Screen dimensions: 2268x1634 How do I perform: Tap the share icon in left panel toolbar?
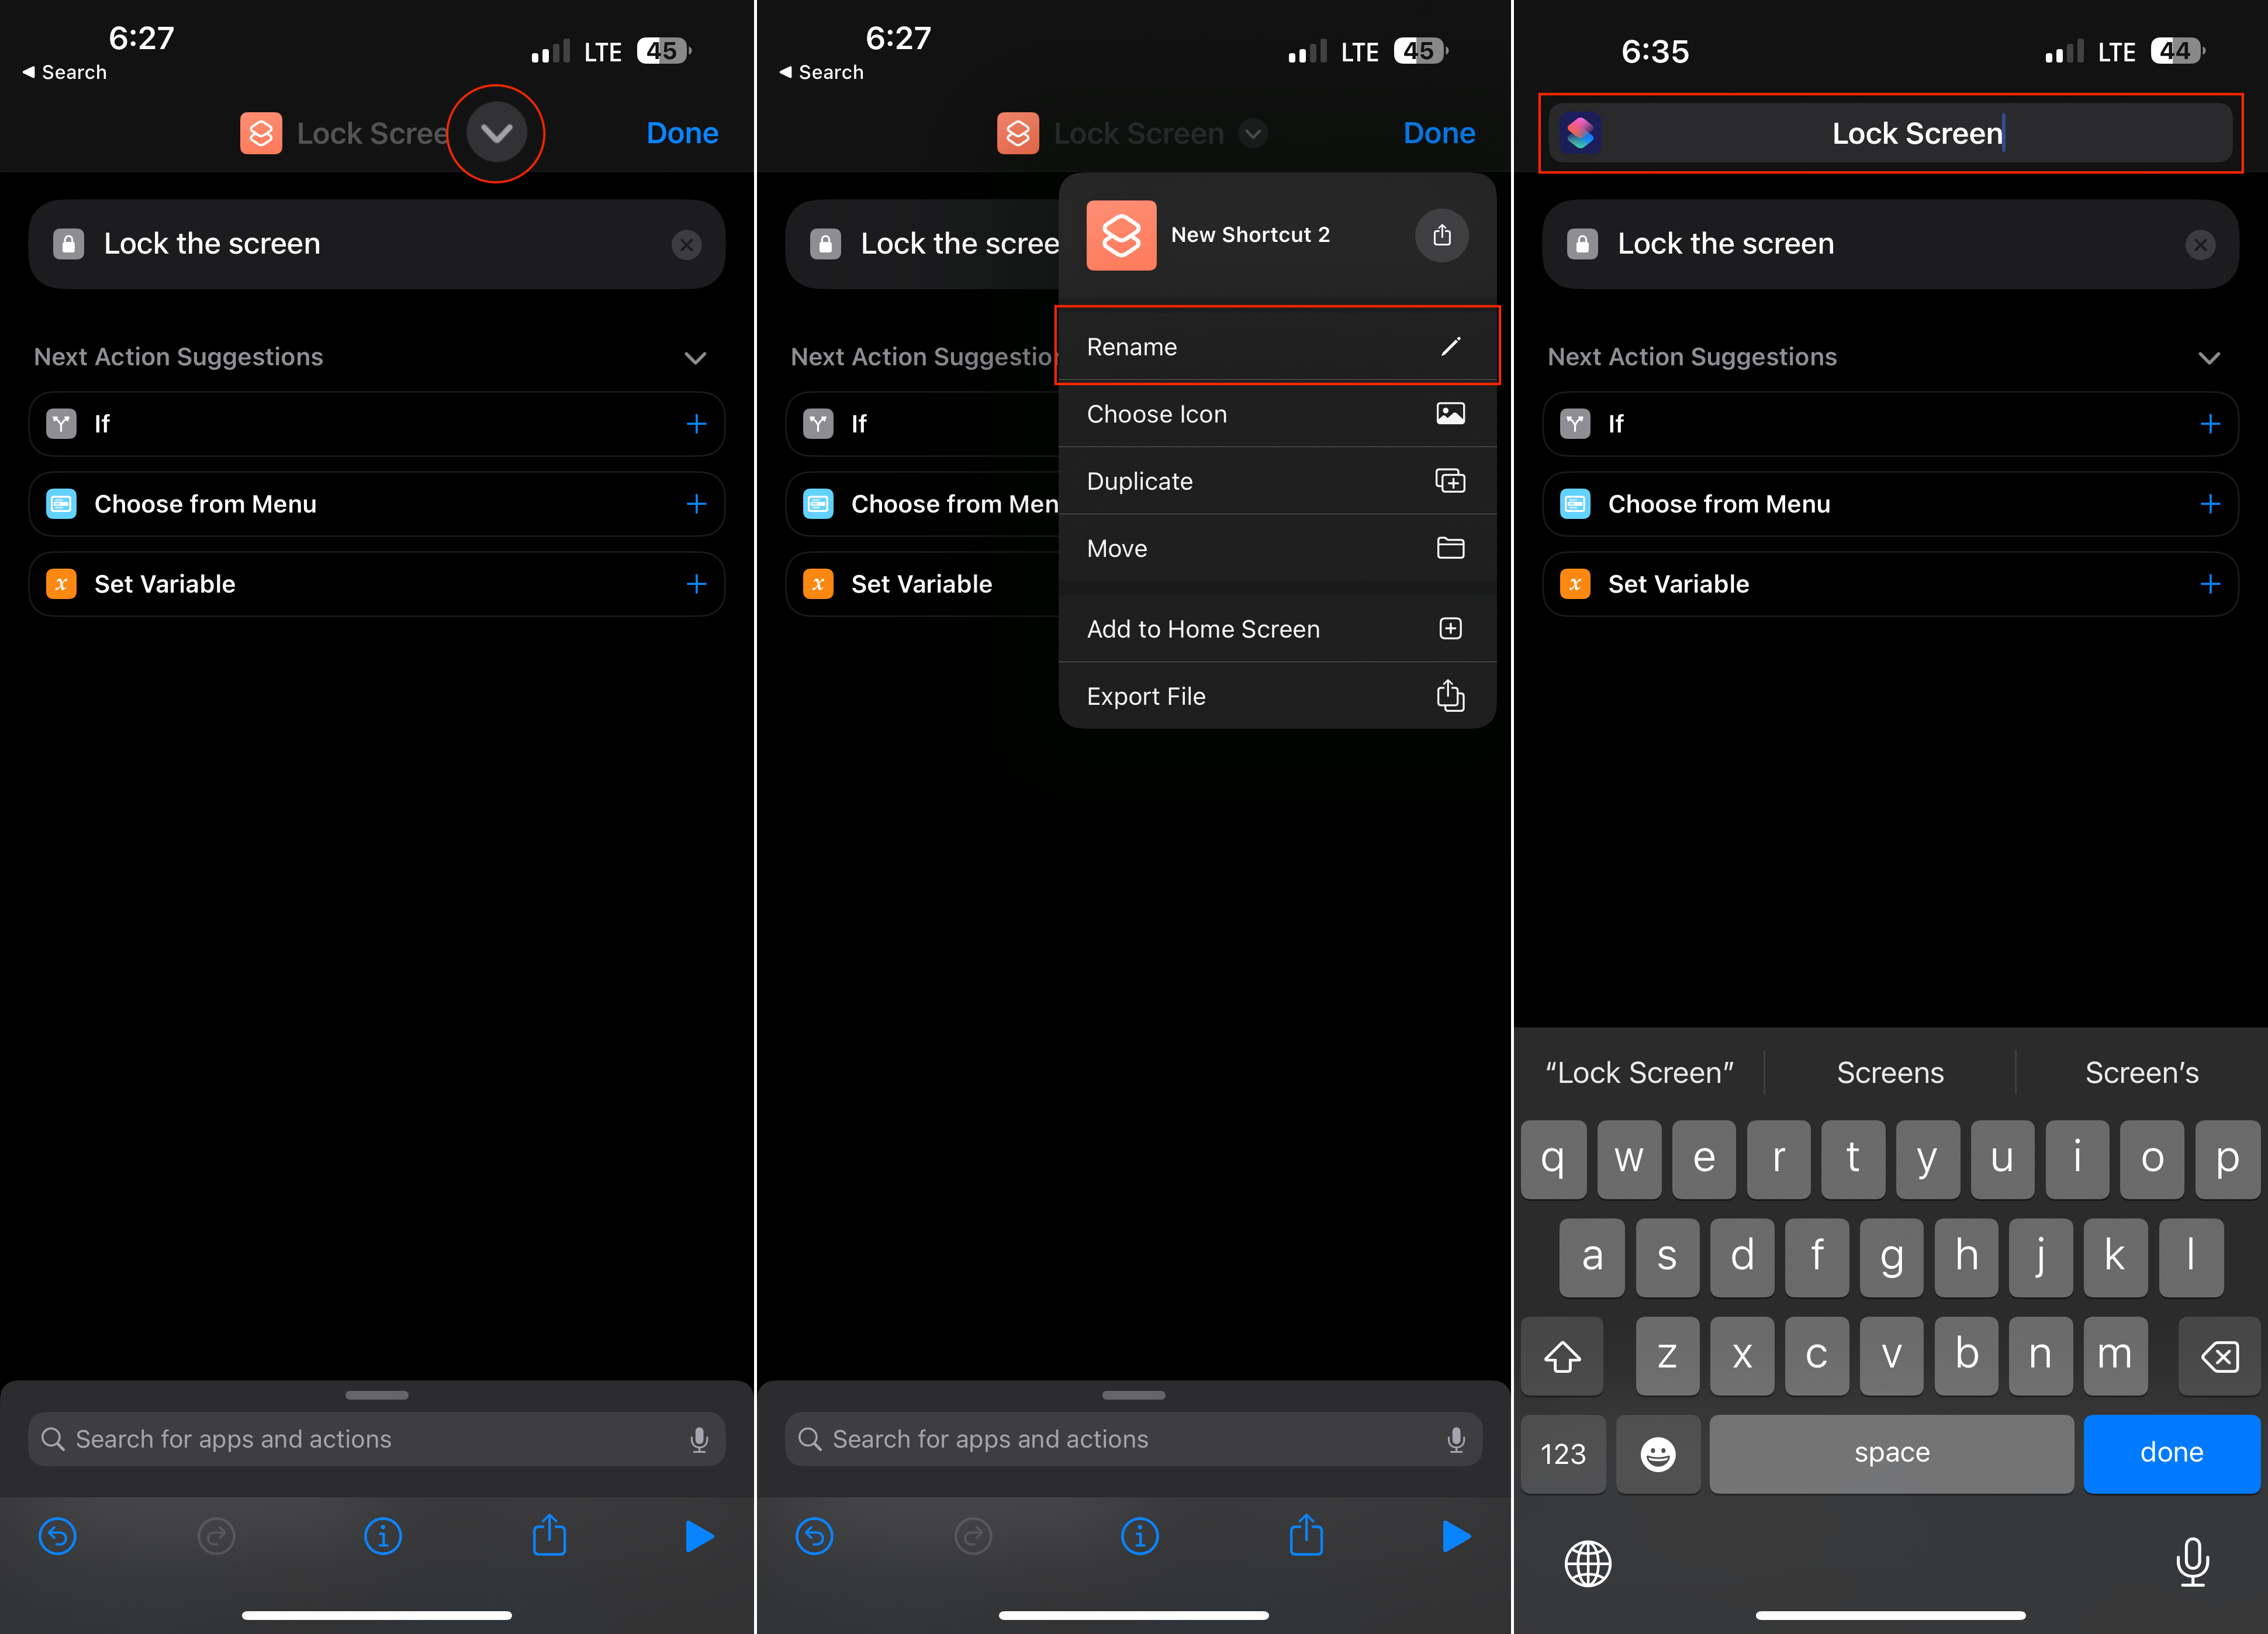[549, 1535]
